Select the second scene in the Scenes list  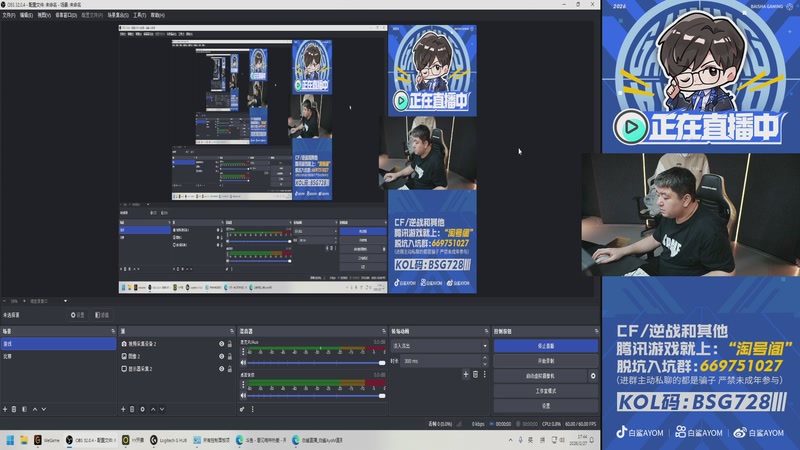pyautogui.click(x=58, y=356)
